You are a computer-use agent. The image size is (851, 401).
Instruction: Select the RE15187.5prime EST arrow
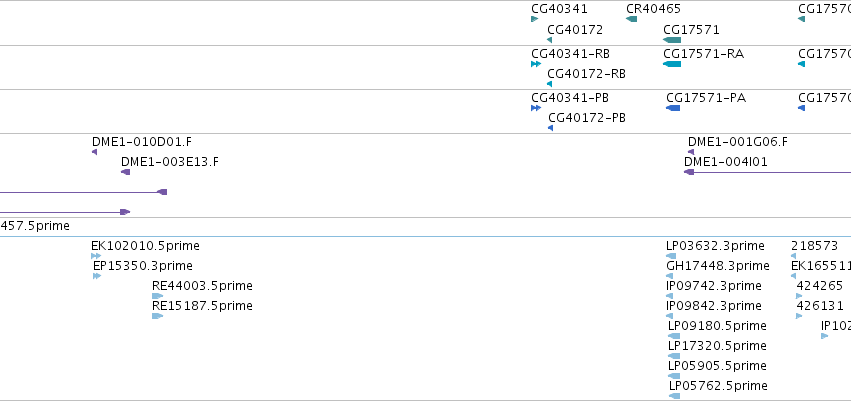click(x=157, y=316)
